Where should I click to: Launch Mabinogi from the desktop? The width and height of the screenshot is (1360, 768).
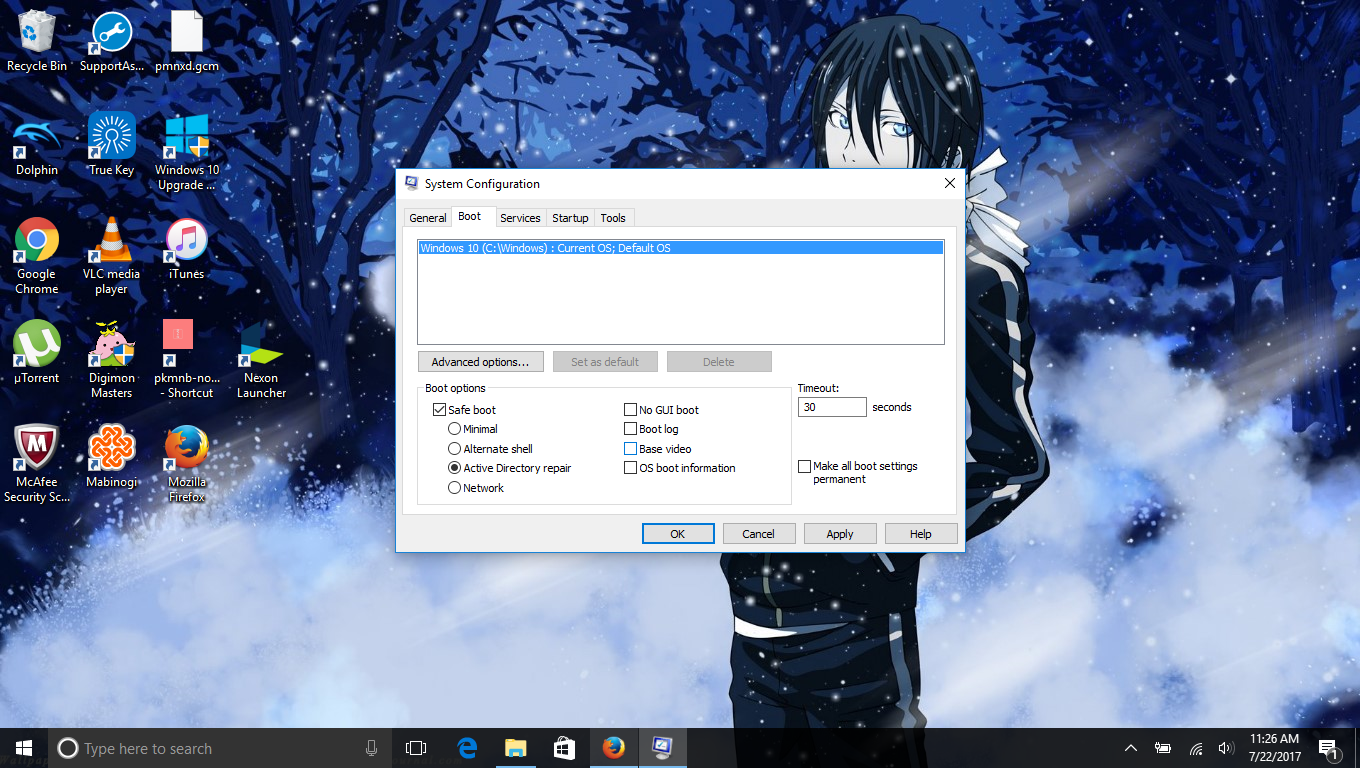click(x=111, y=450)
